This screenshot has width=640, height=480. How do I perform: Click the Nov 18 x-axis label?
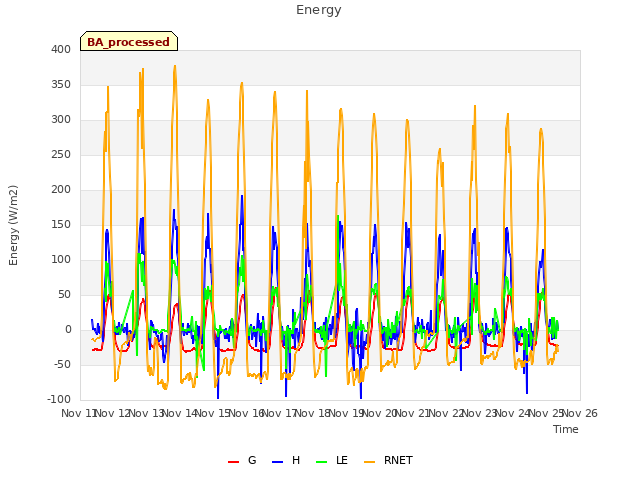pyautogui.click(x=313, y=413)
